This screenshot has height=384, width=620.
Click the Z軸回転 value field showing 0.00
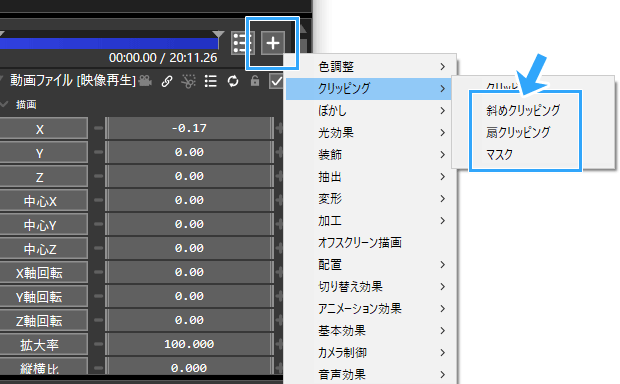[x=189, y=320]
